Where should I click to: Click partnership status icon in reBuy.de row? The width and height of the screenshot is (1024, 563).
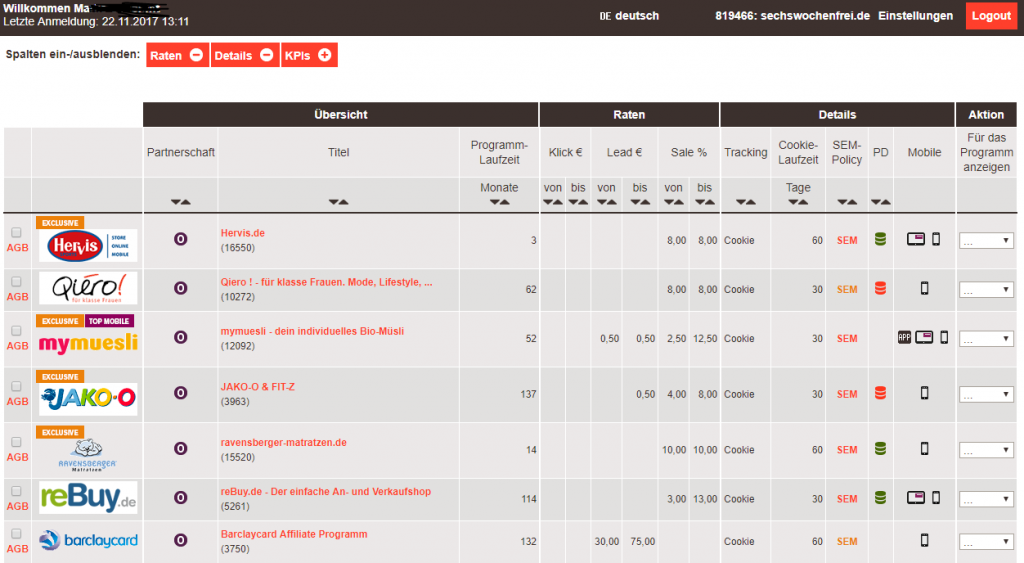click(180, 498)
